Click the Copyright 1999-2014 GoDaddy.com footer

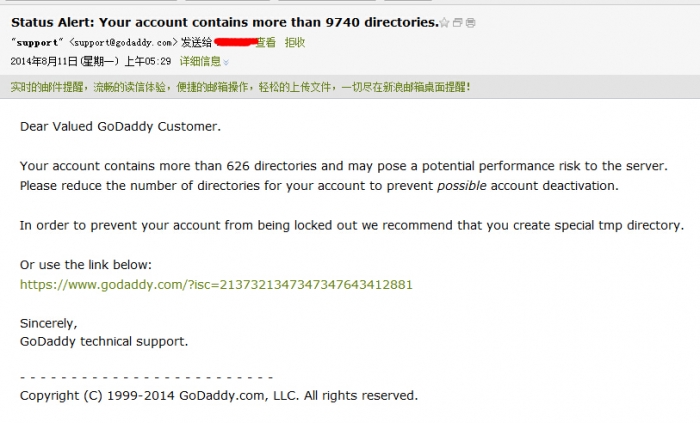tap(219, 396)
